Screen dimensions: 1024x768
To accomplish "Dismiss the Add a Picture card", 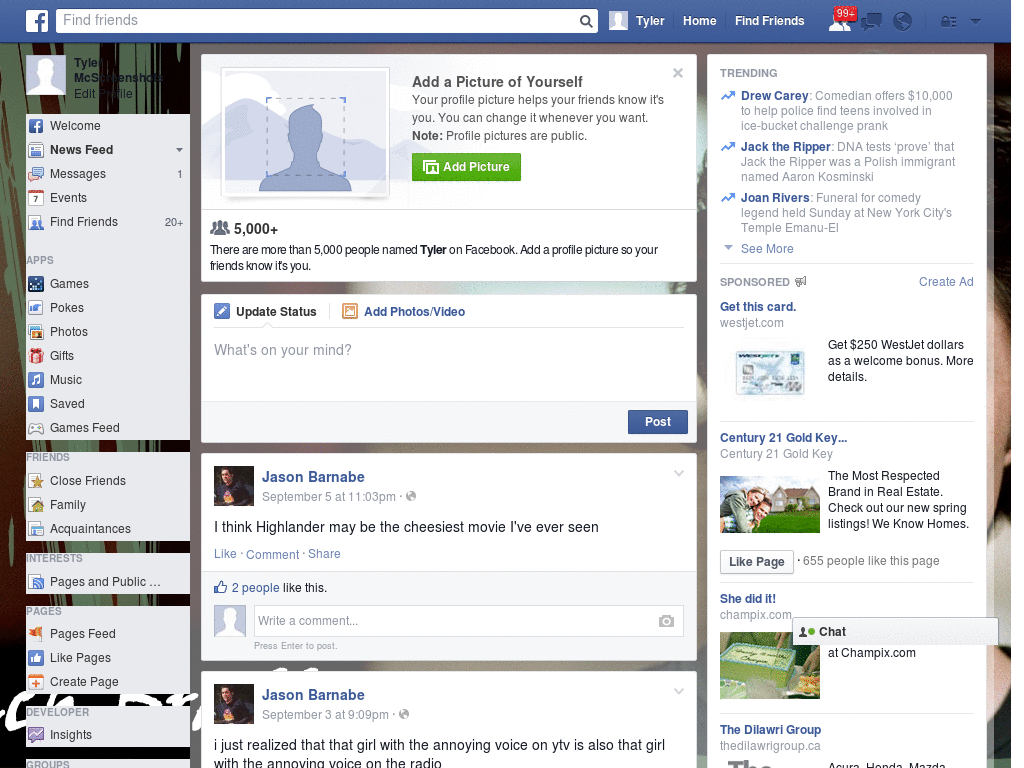I will pyautogui.click(x=678, y=73).
